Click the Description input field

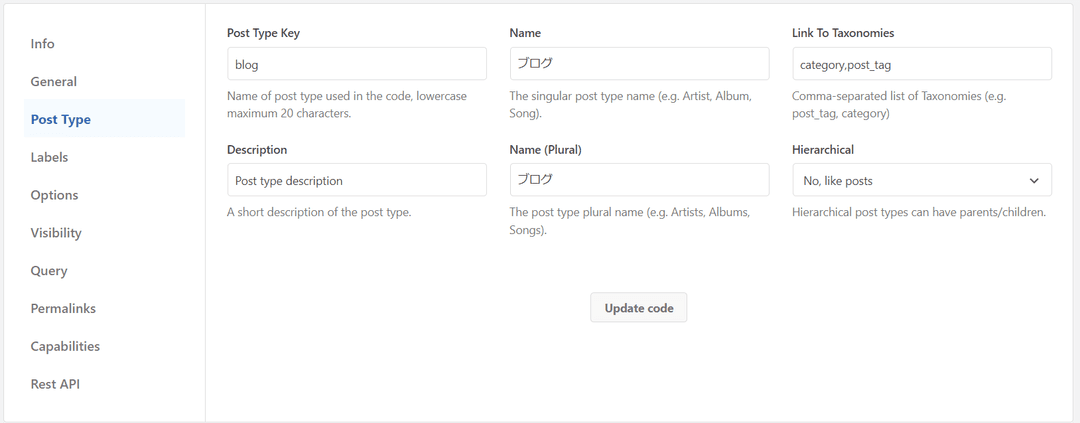point(357,180)
